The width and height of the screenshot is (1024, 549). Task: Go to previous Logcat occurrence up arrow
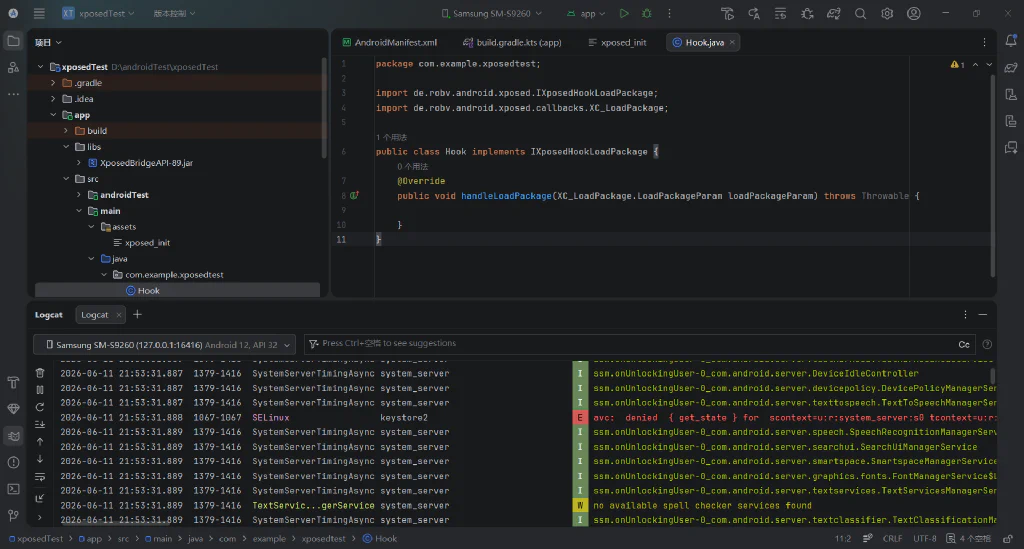[40, 442]
